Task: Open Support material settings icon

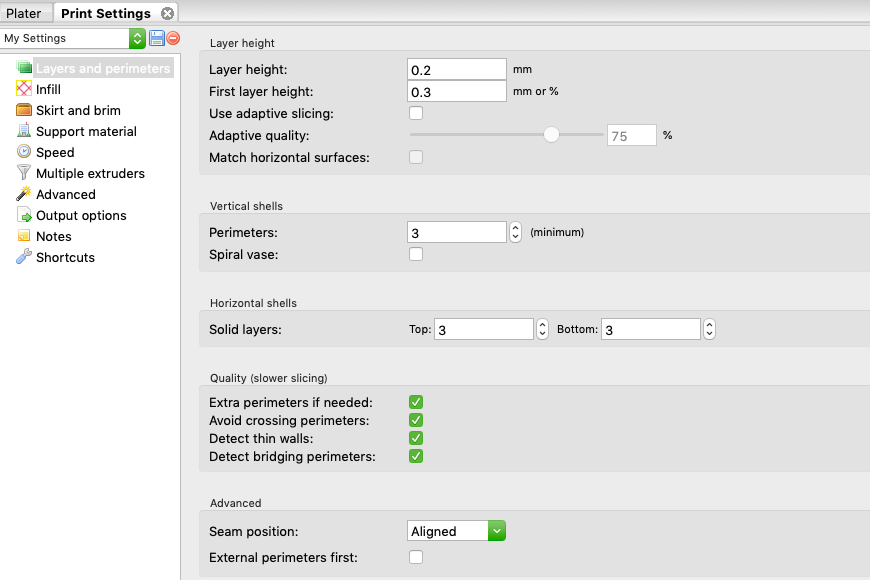Action: 24,130
